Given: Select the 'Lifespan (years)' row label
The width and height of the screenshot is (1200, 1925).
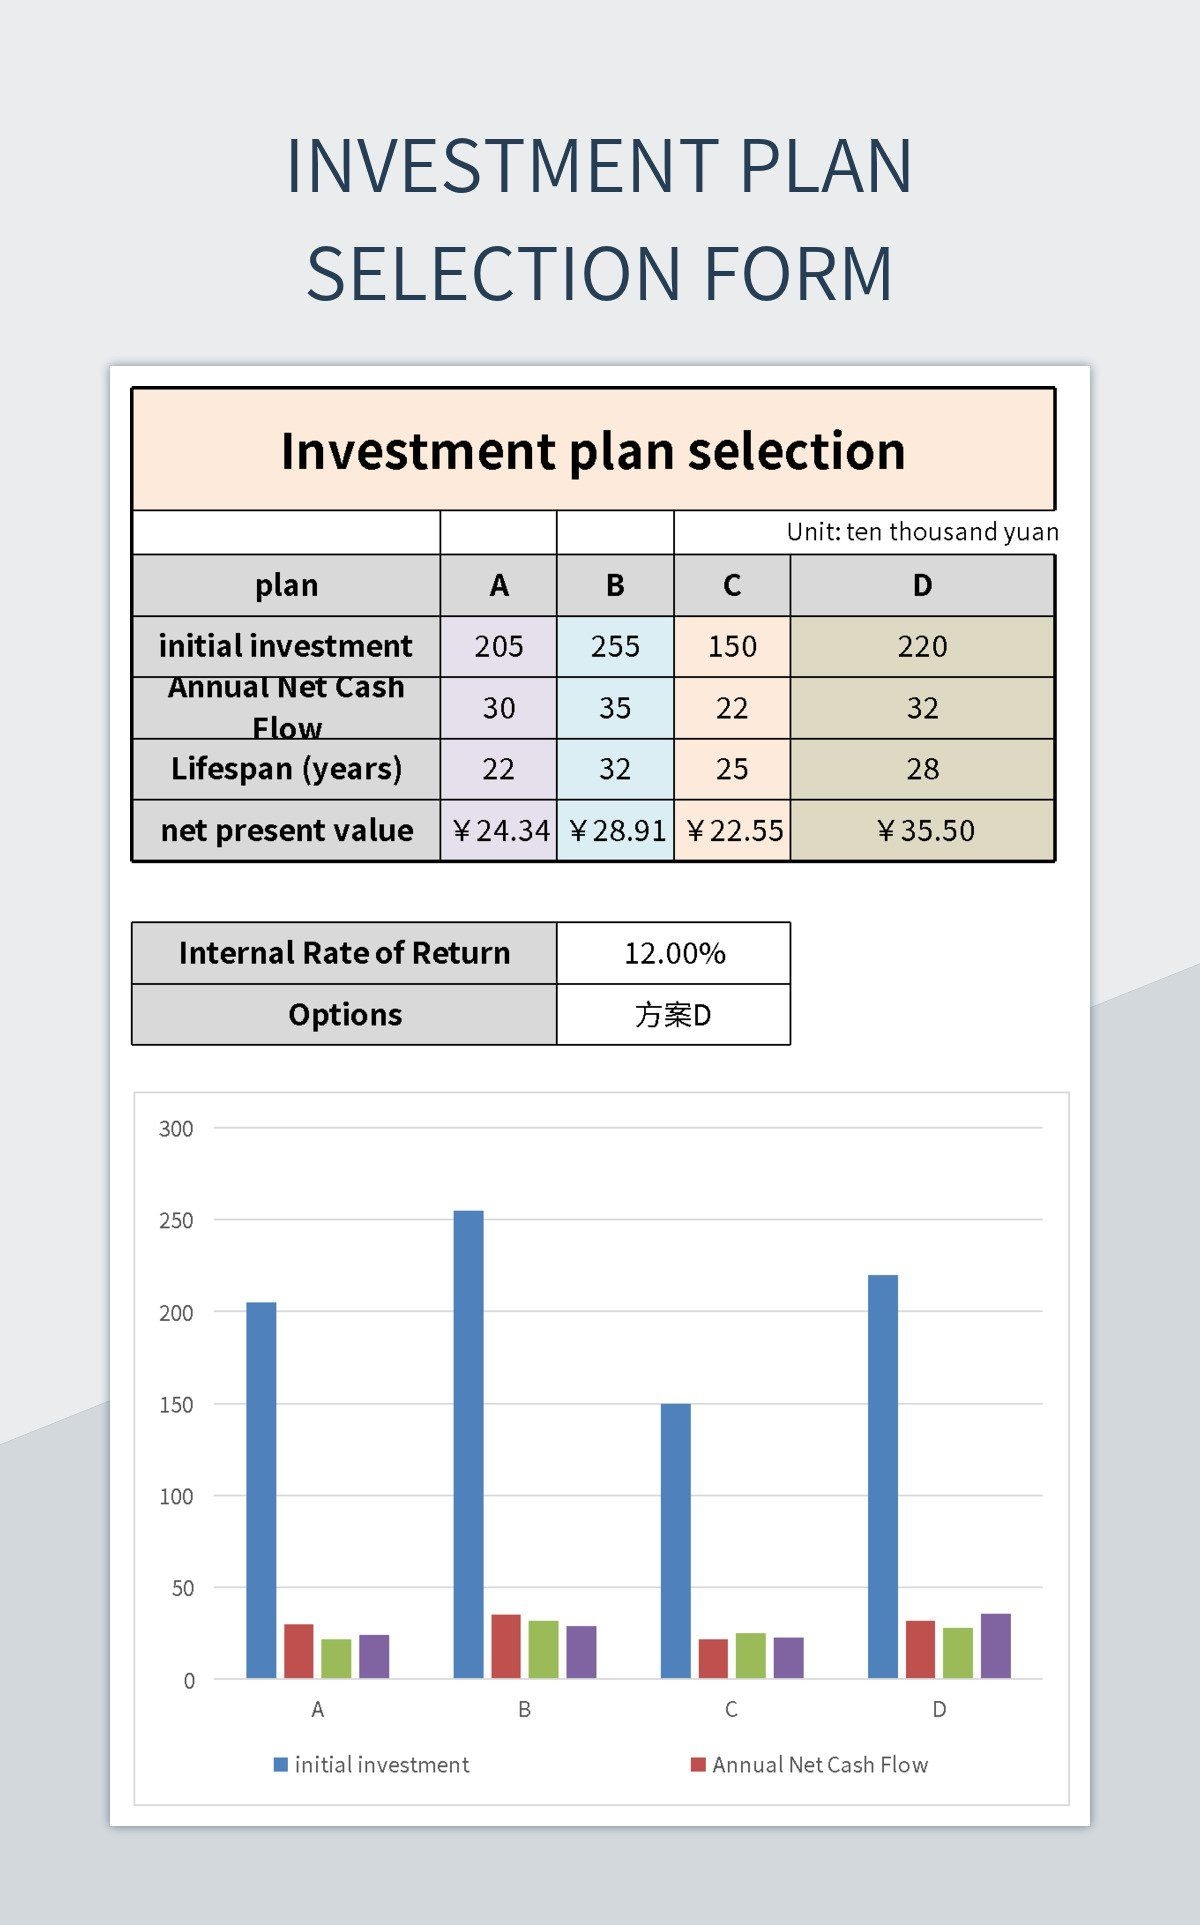Looking at the screenshot, I should coord(286,769).
